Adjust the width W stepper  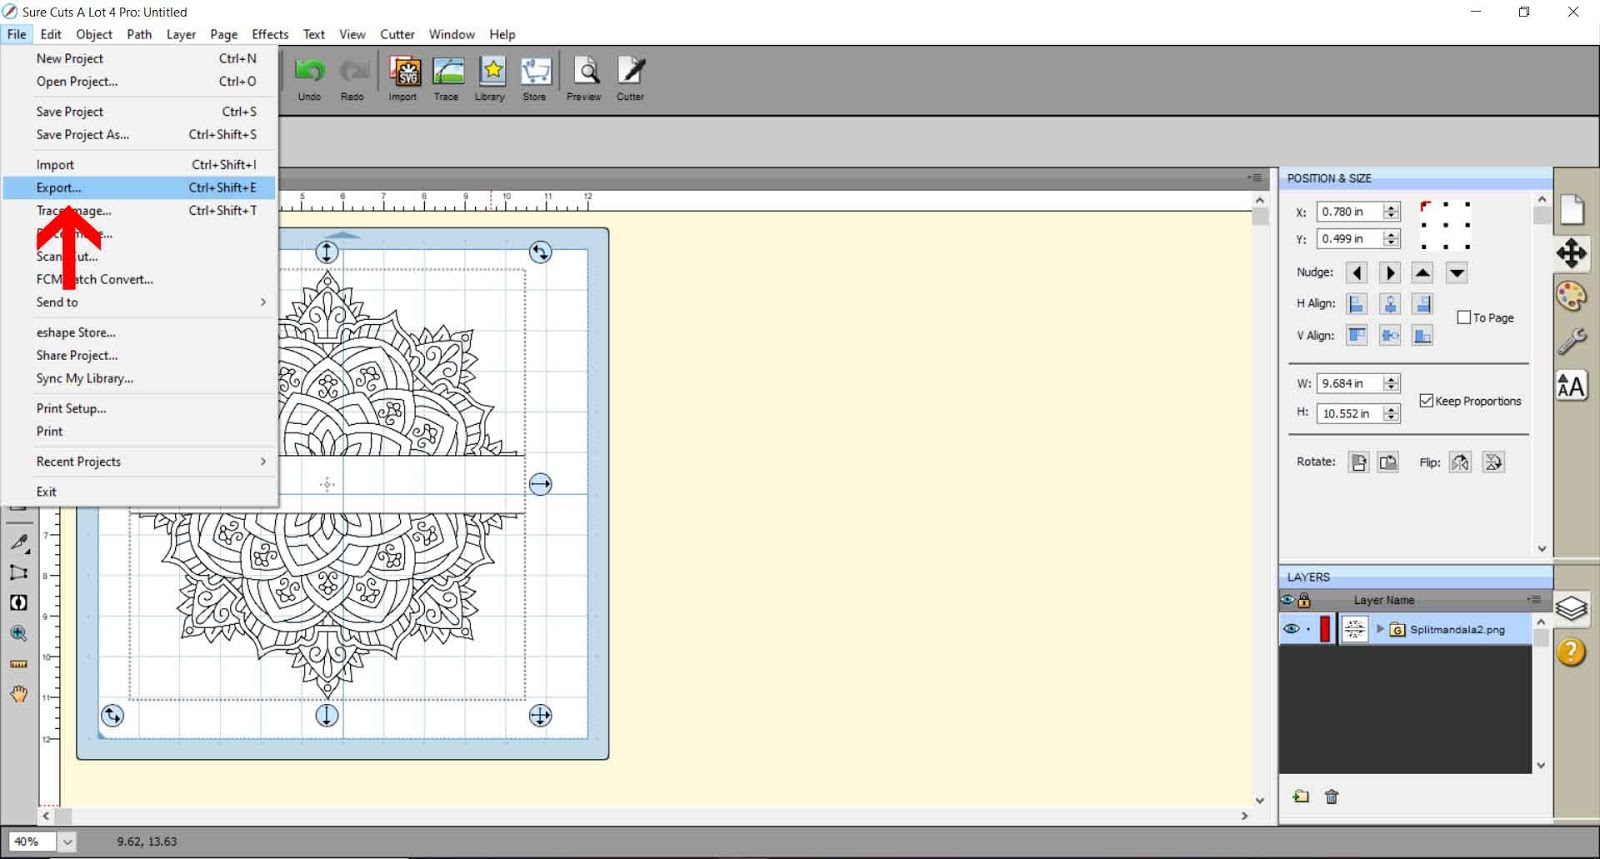tap(1391, 384)
